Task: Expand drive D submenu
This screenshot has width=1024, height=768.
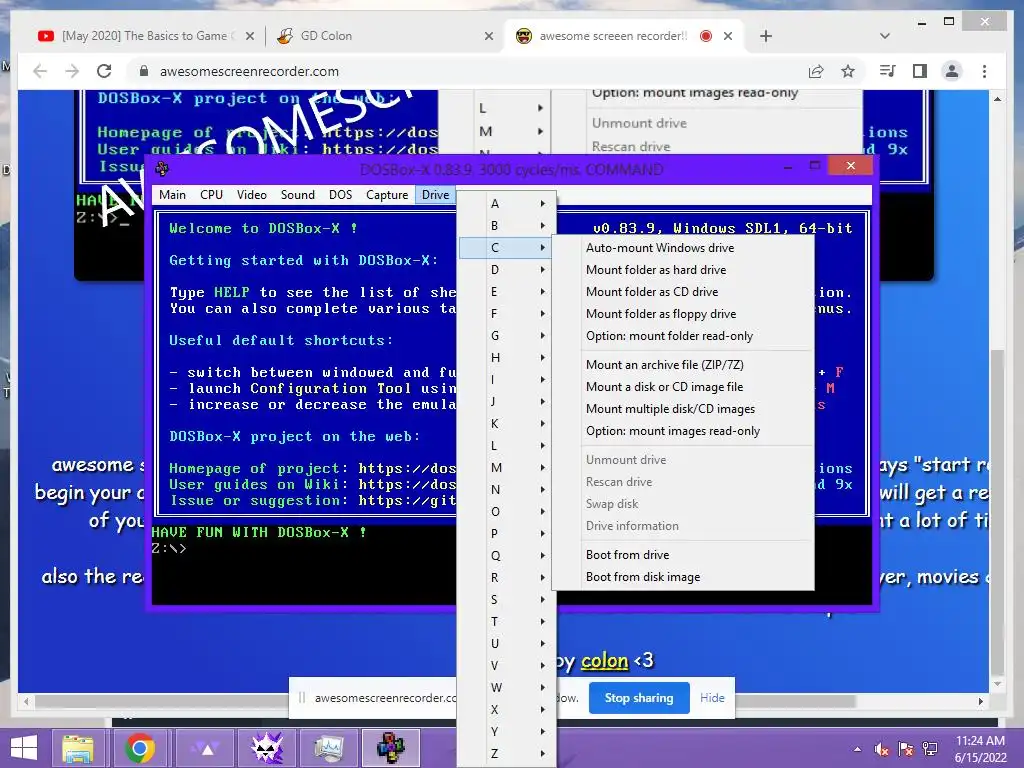Action: click(x=507, y=270)
